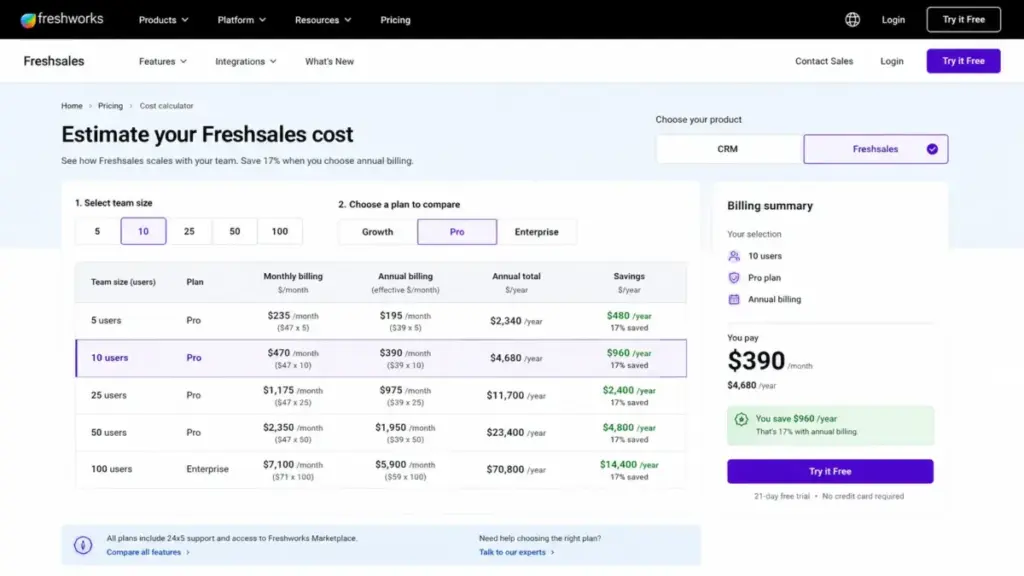Choose the Pro plan
The height and width of the screenshot is (576, 1024).
click(x=457, y=232)
